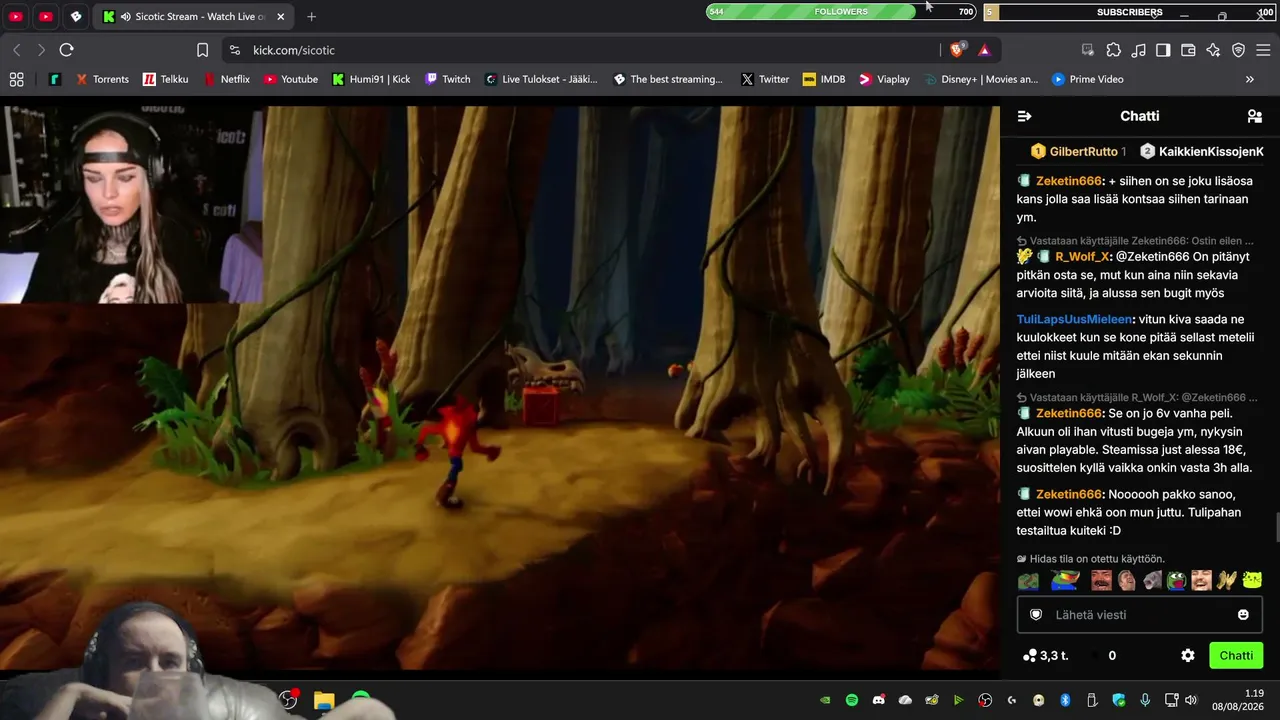Screen dimensions: 1280x720
Task: Focus the Lähetä viesti message field
Action: coord(1139,615)
